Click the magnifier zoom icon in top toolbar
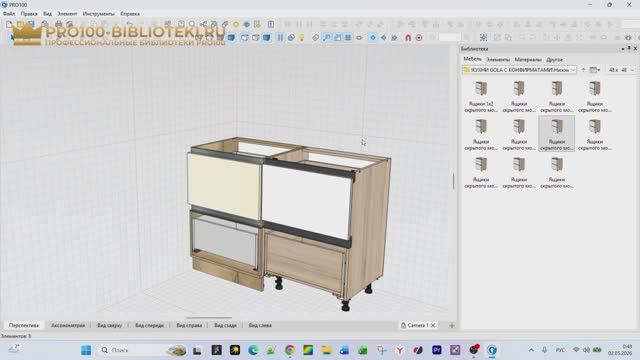The height and width of the screenshot is (360, 640). [x=192, y=24]
